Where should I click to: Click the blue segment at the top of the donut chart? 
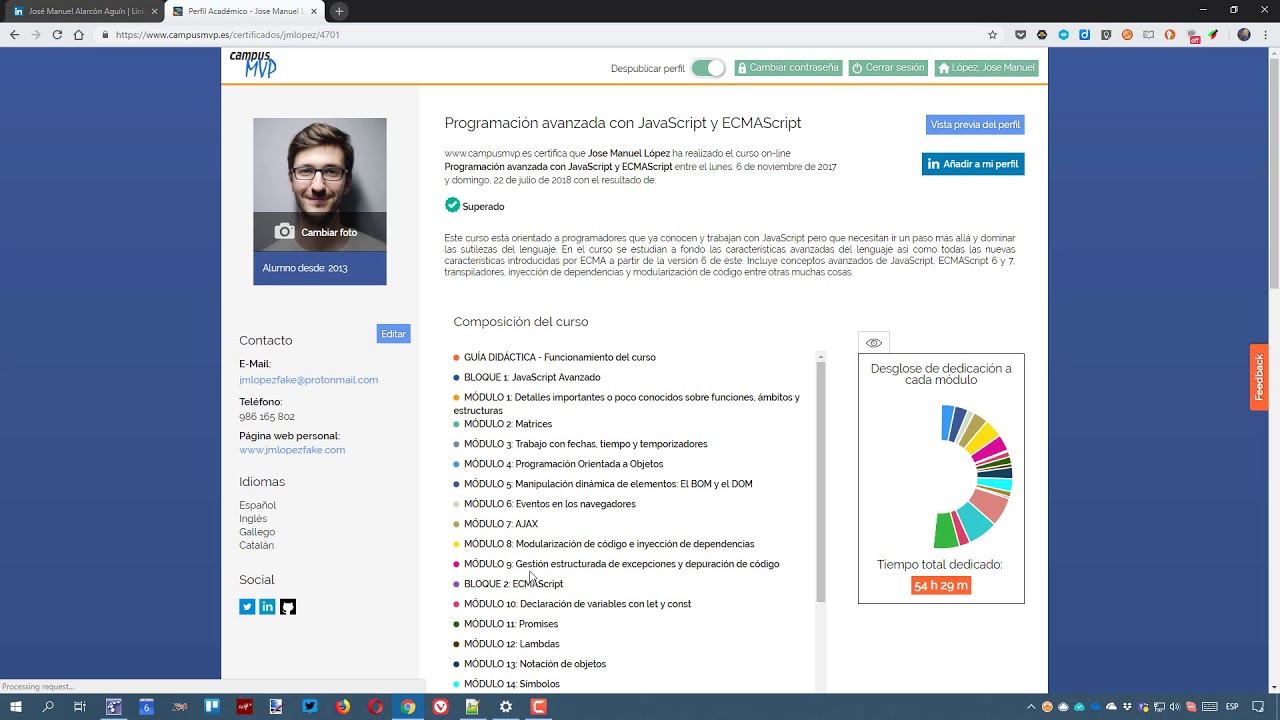(947, 422)
